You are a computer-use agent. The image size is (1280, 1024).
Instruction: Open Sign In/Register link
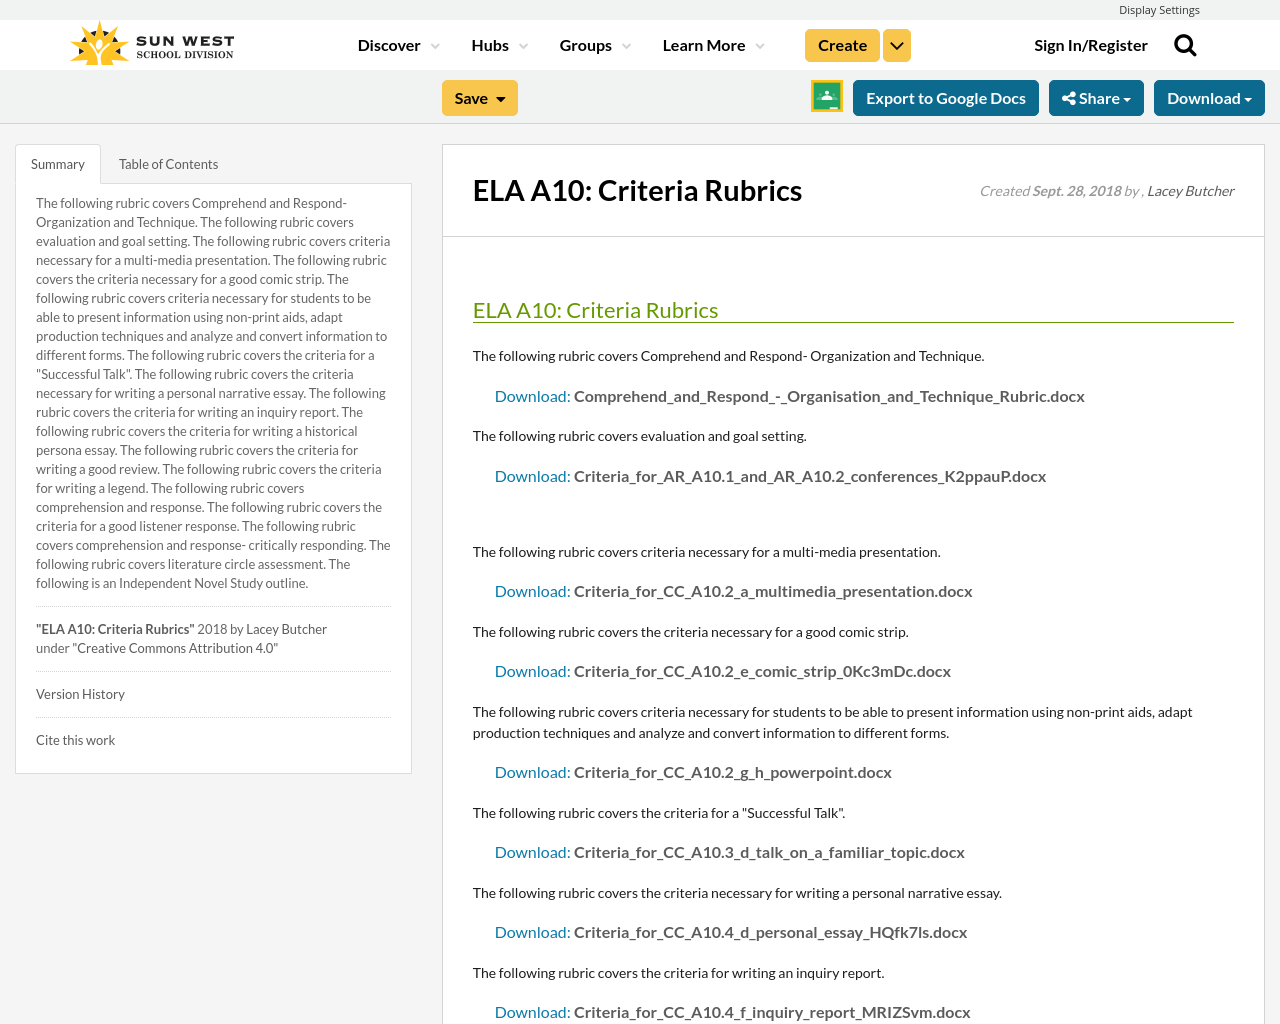(1090, 46)
